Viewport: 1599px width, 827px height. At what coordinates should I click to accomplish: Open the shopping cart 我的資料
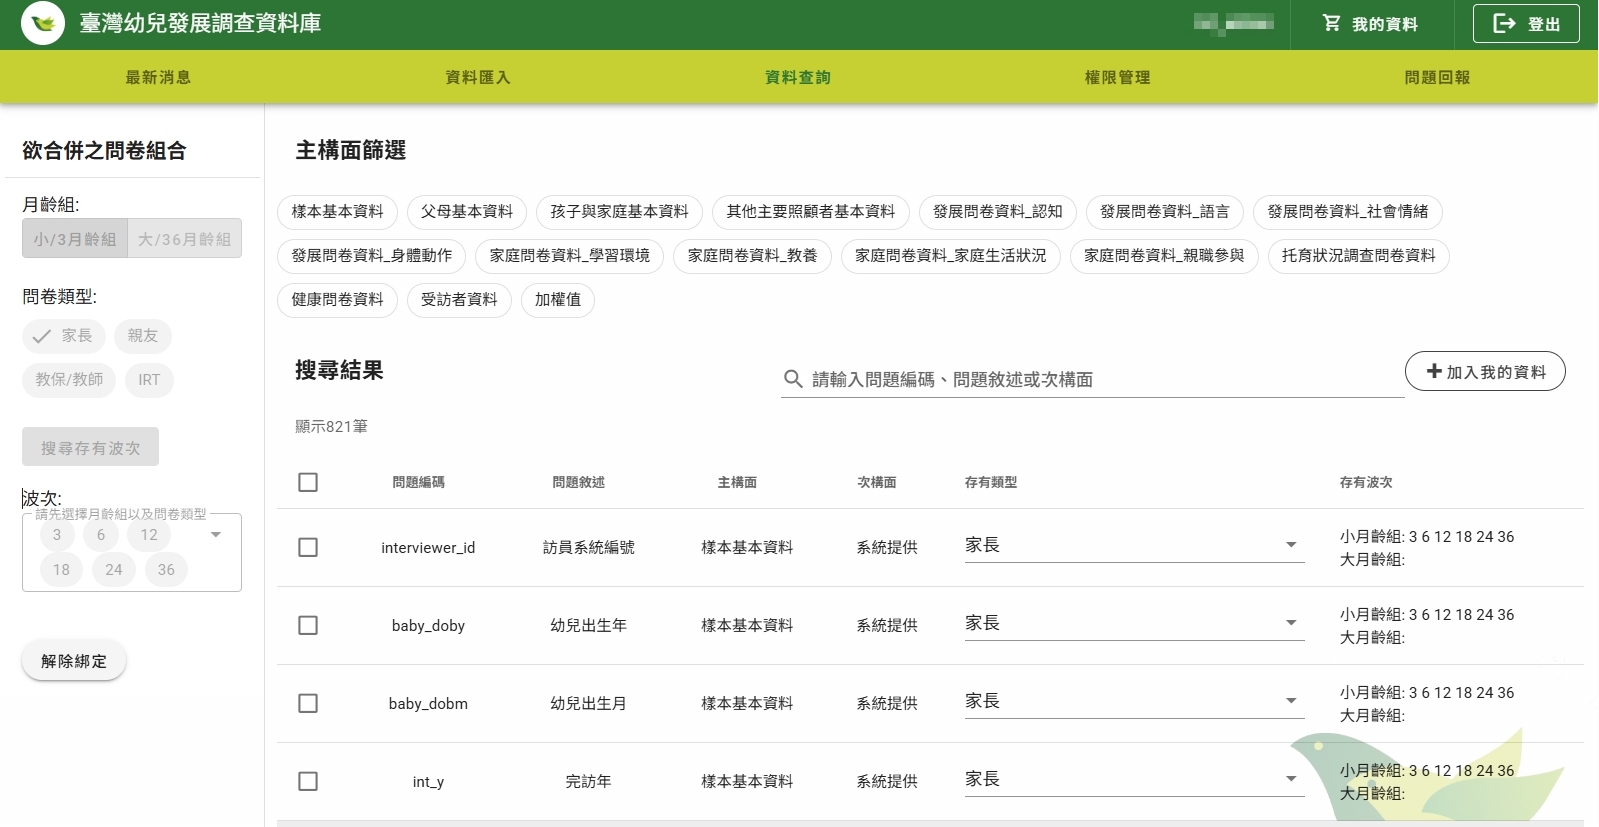pos(1369,24)
